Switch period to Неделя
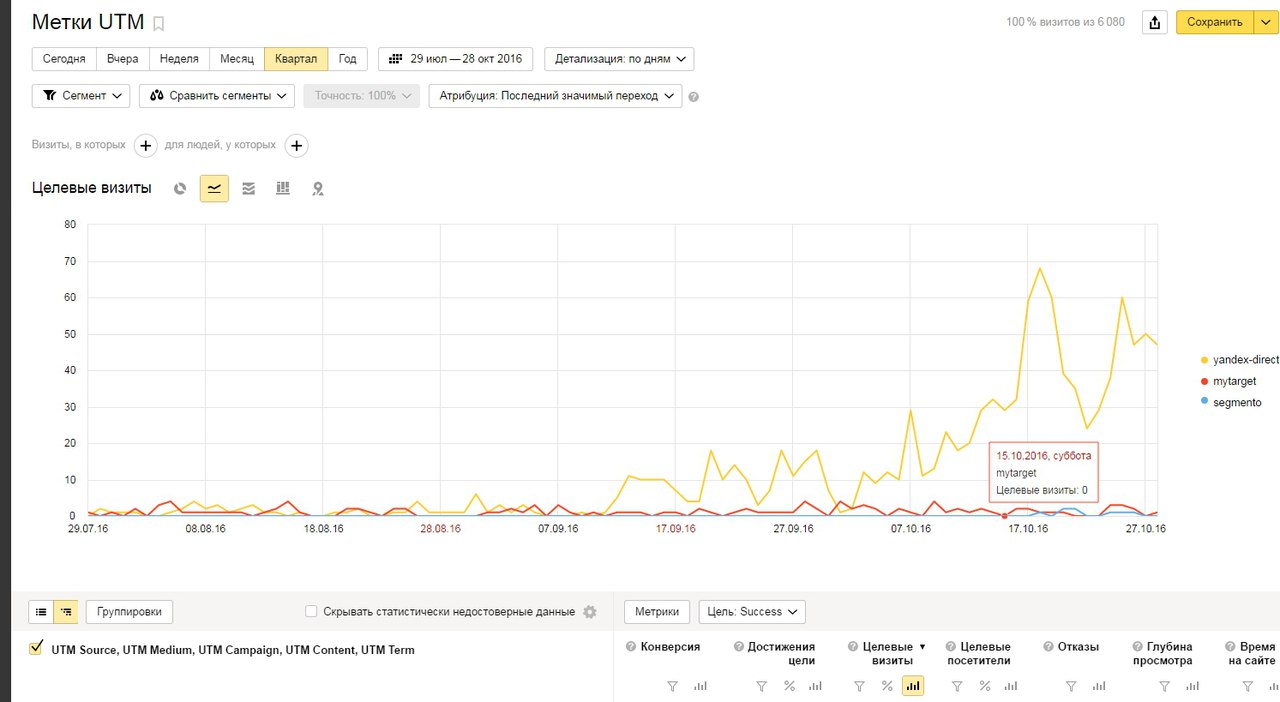The height and width of the screenshot is (702, 1280). [179, 59]
